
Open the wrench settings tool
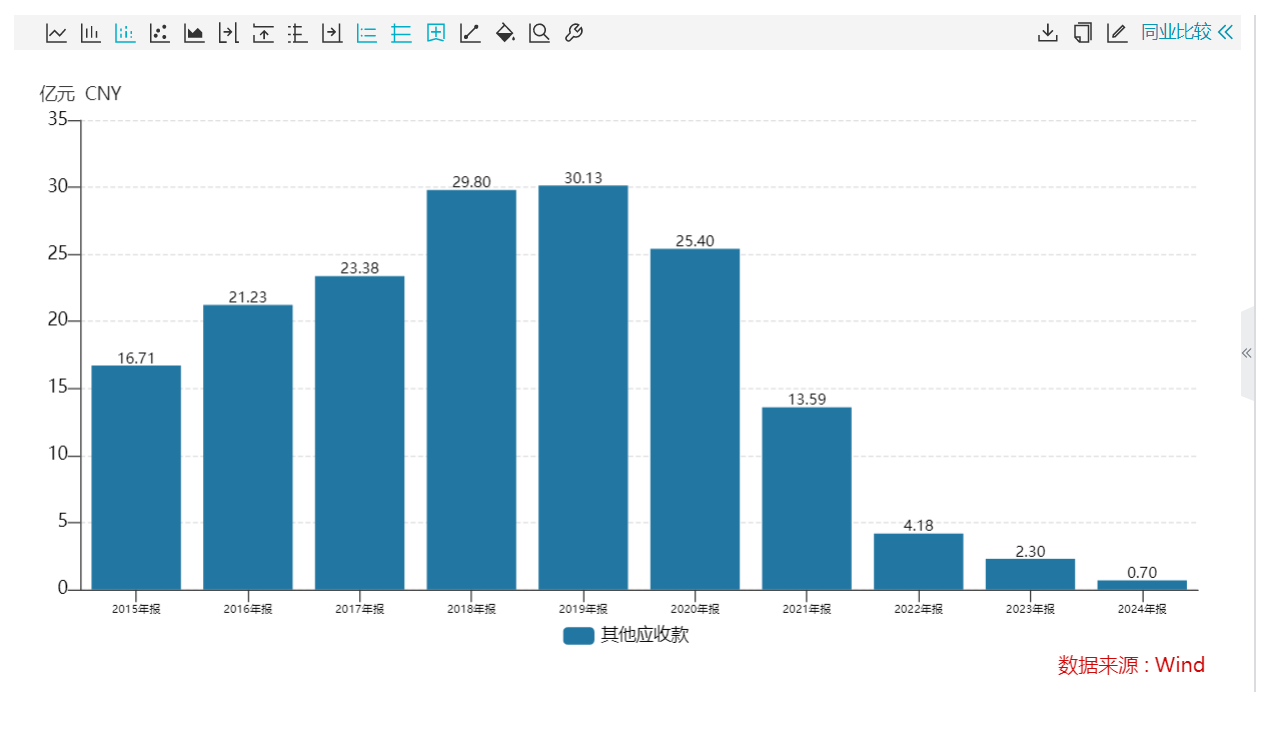click(573, 33)
